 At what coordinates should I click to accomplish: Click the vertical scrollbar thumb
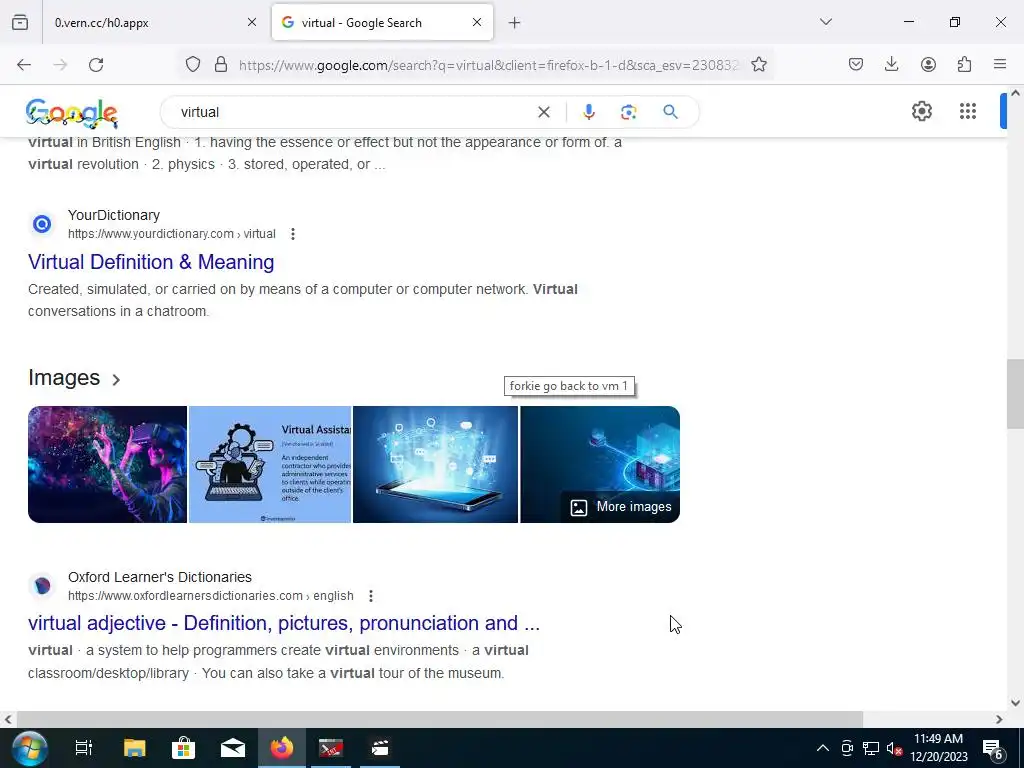[x=1015, y=394]
